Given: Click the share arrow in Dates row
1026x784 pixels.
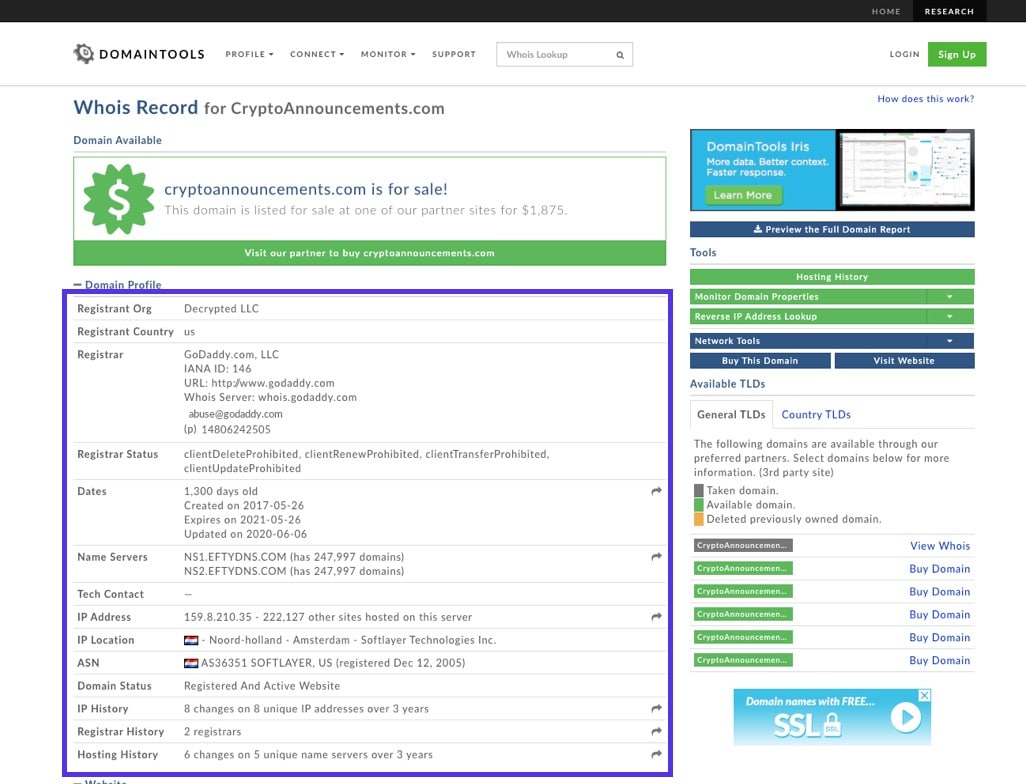Looking at the screenshot, I should click(x=656, y=491).
